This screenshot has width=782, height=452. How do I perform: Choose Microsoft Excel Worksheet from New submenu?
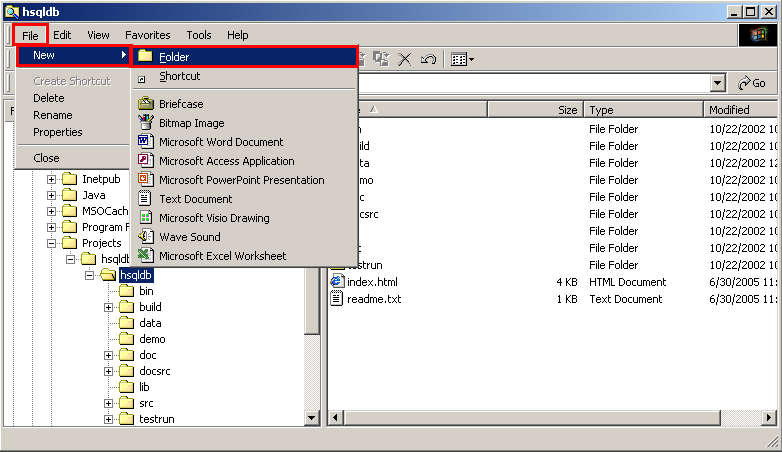[x=222, y=256]
